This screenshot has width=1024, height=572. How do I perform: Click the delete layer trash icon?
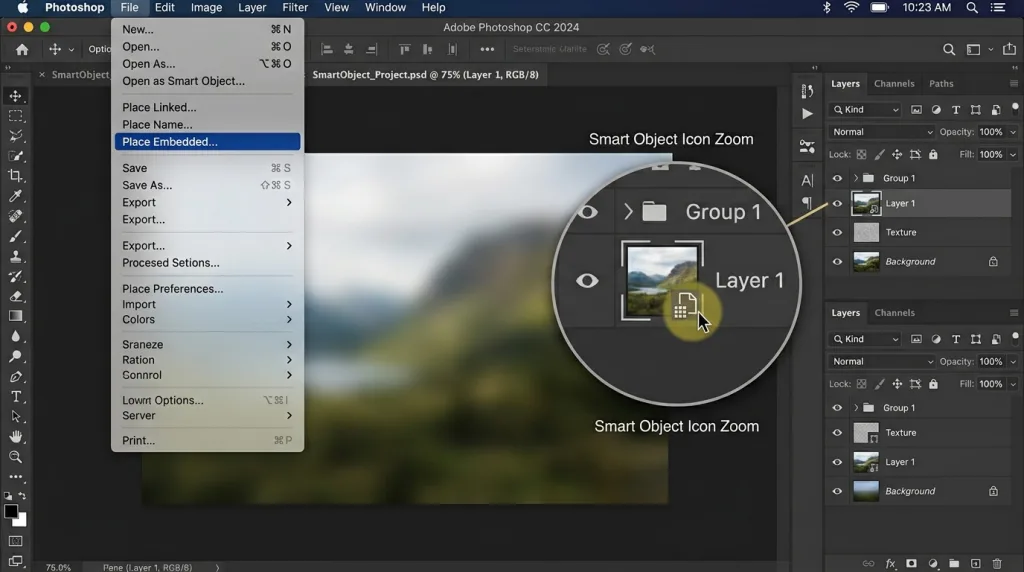click(997, 564)
